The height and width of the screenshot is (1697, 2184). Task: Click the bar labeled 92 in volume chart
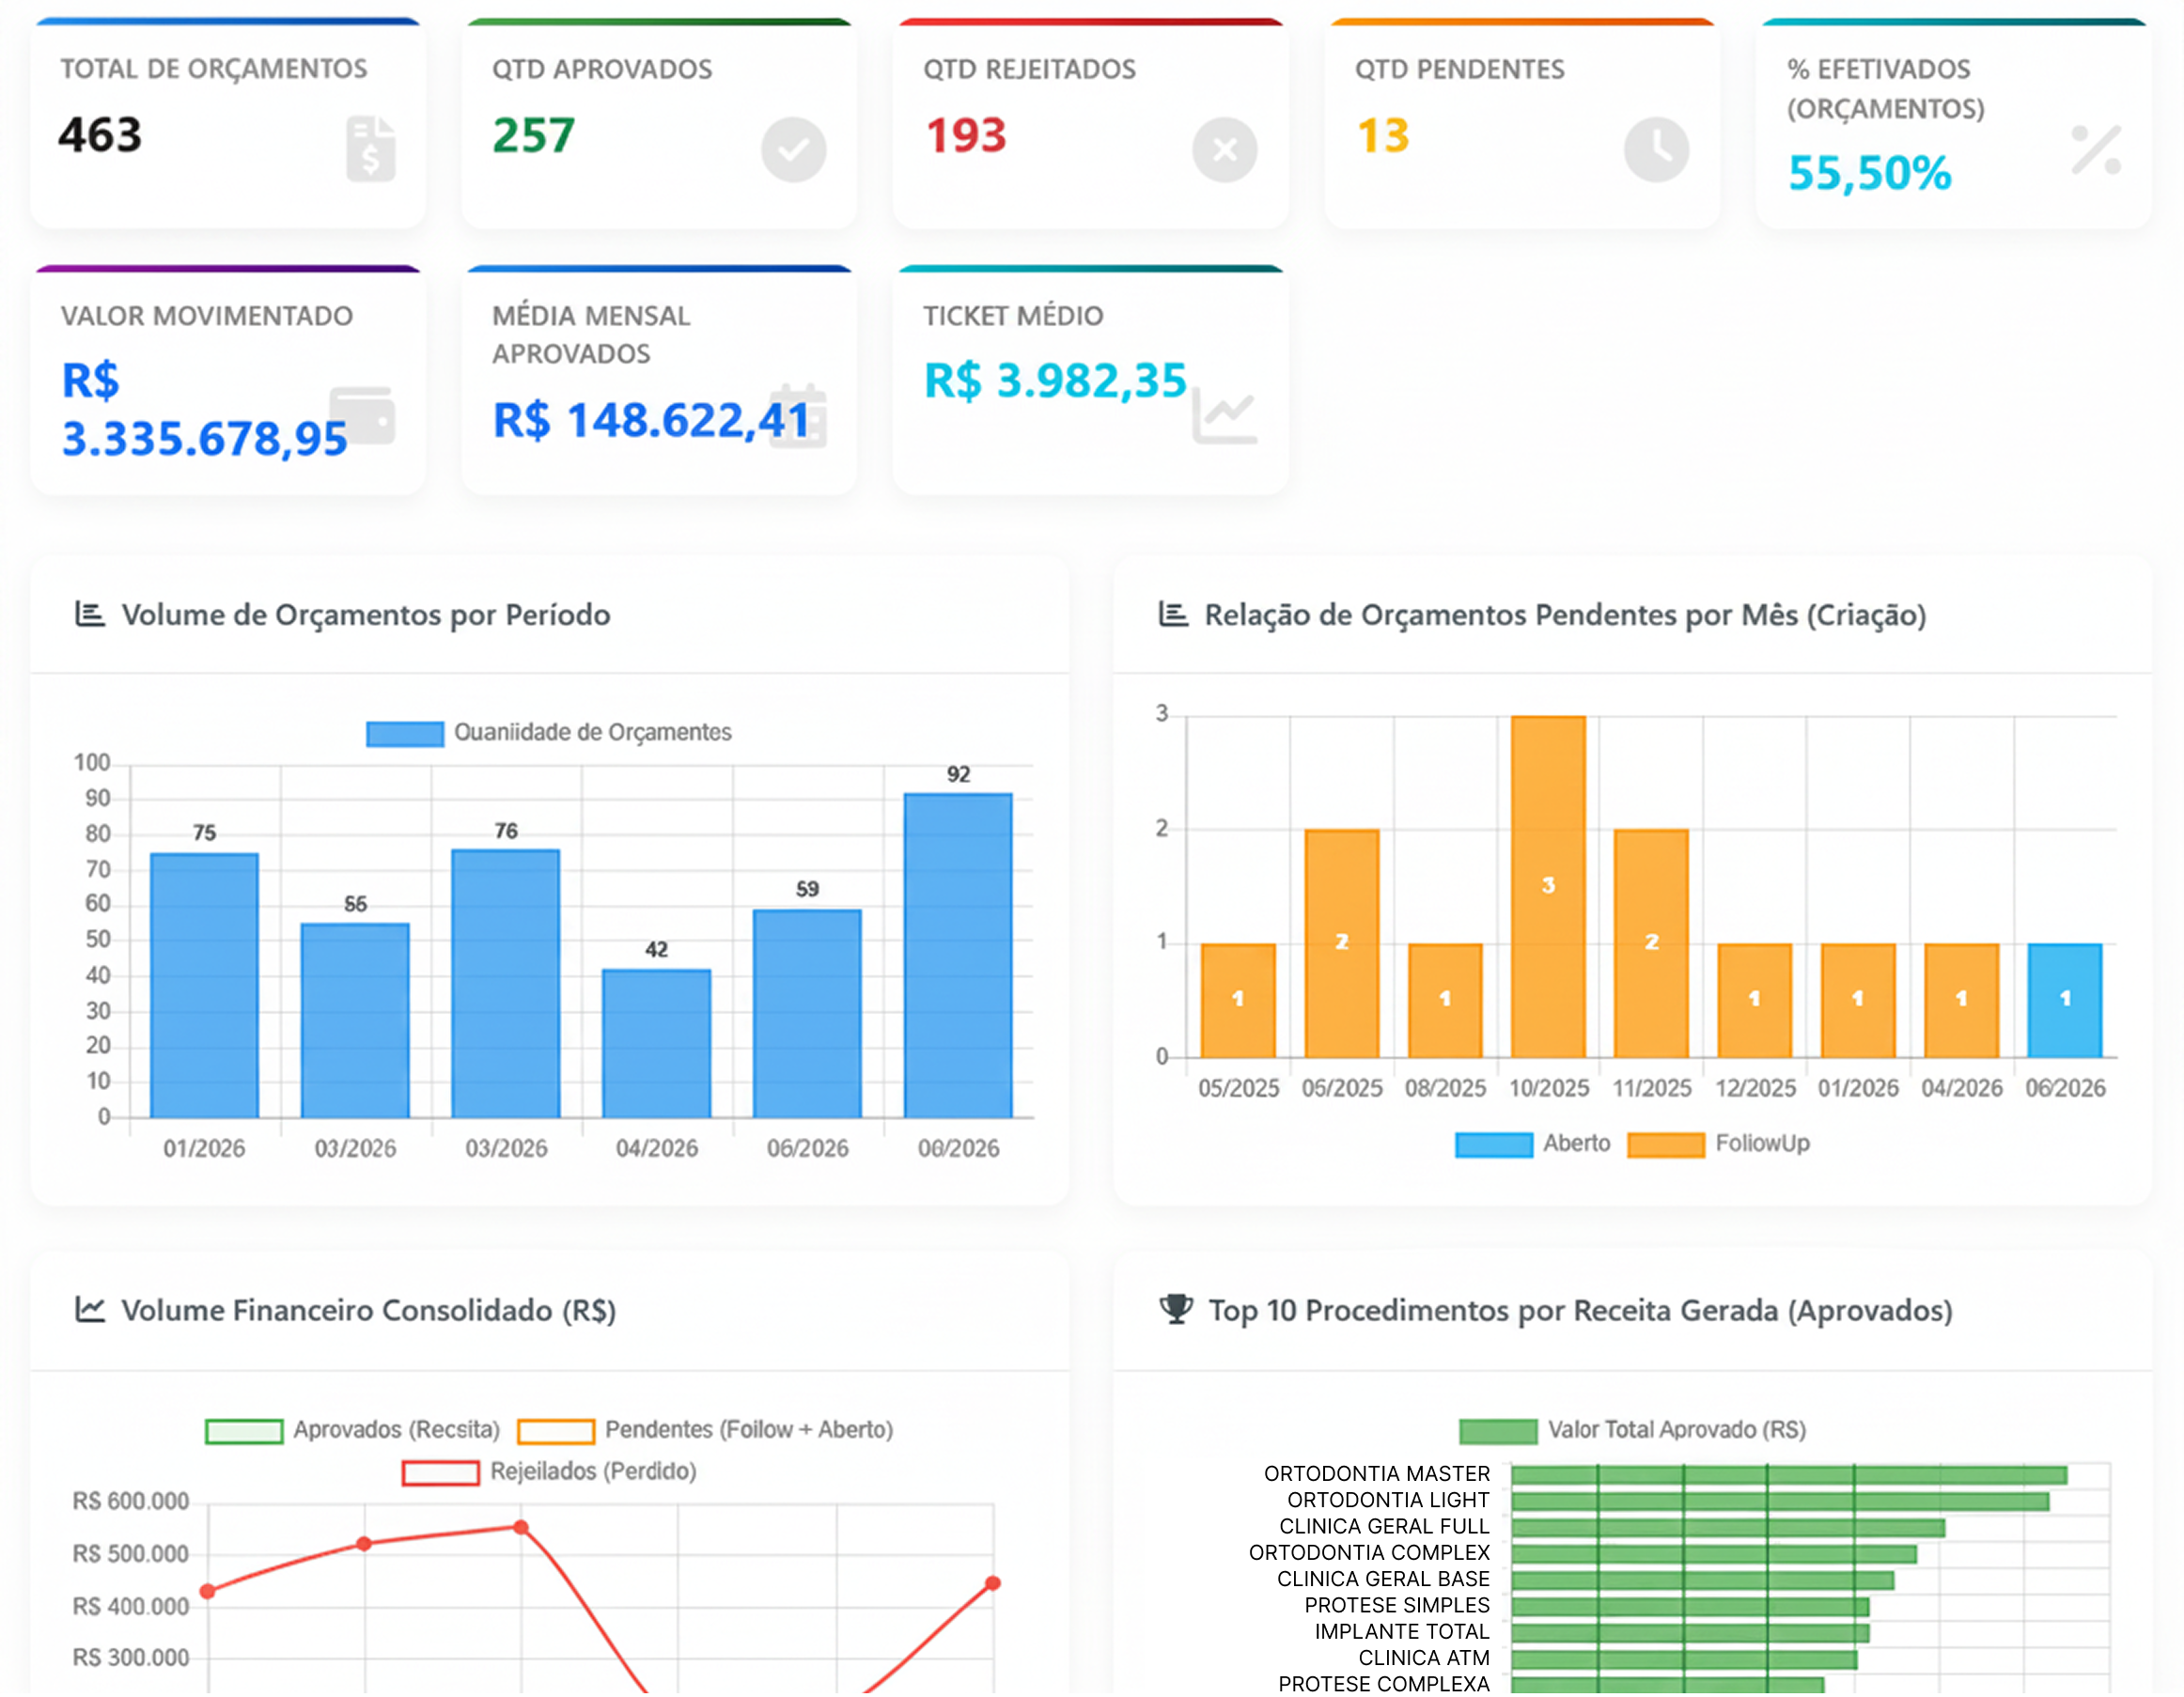(x=958, y=956)
